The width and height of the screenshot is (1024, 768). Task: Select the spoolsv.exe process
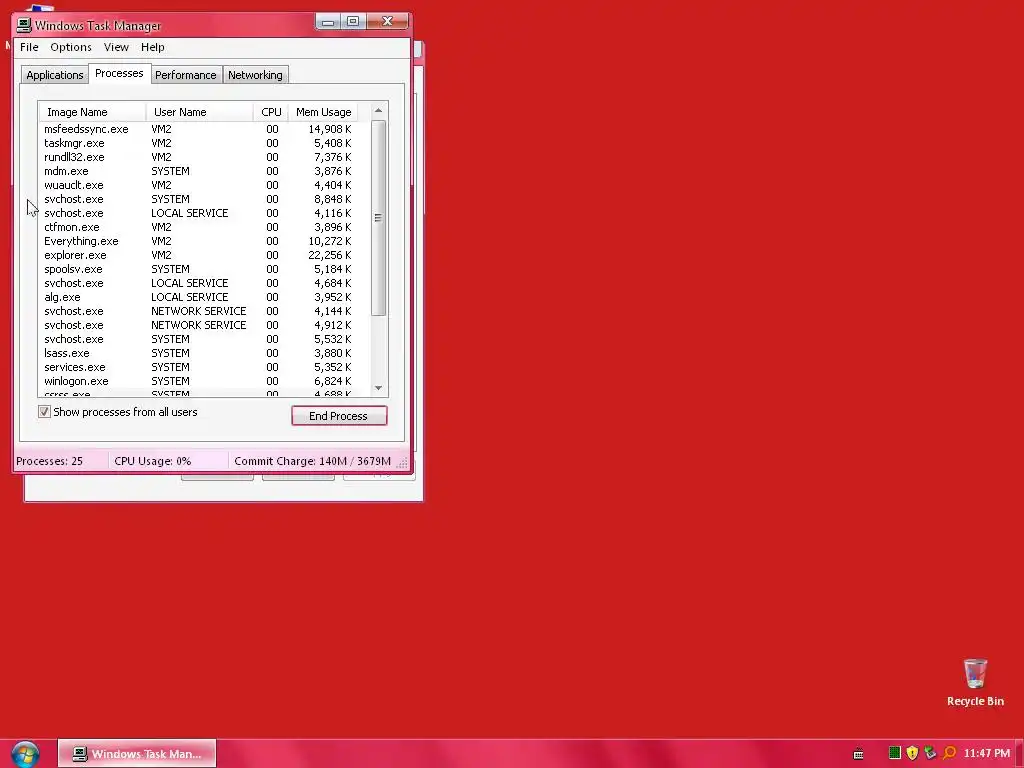pyautogui.click(x=198, y=269)
